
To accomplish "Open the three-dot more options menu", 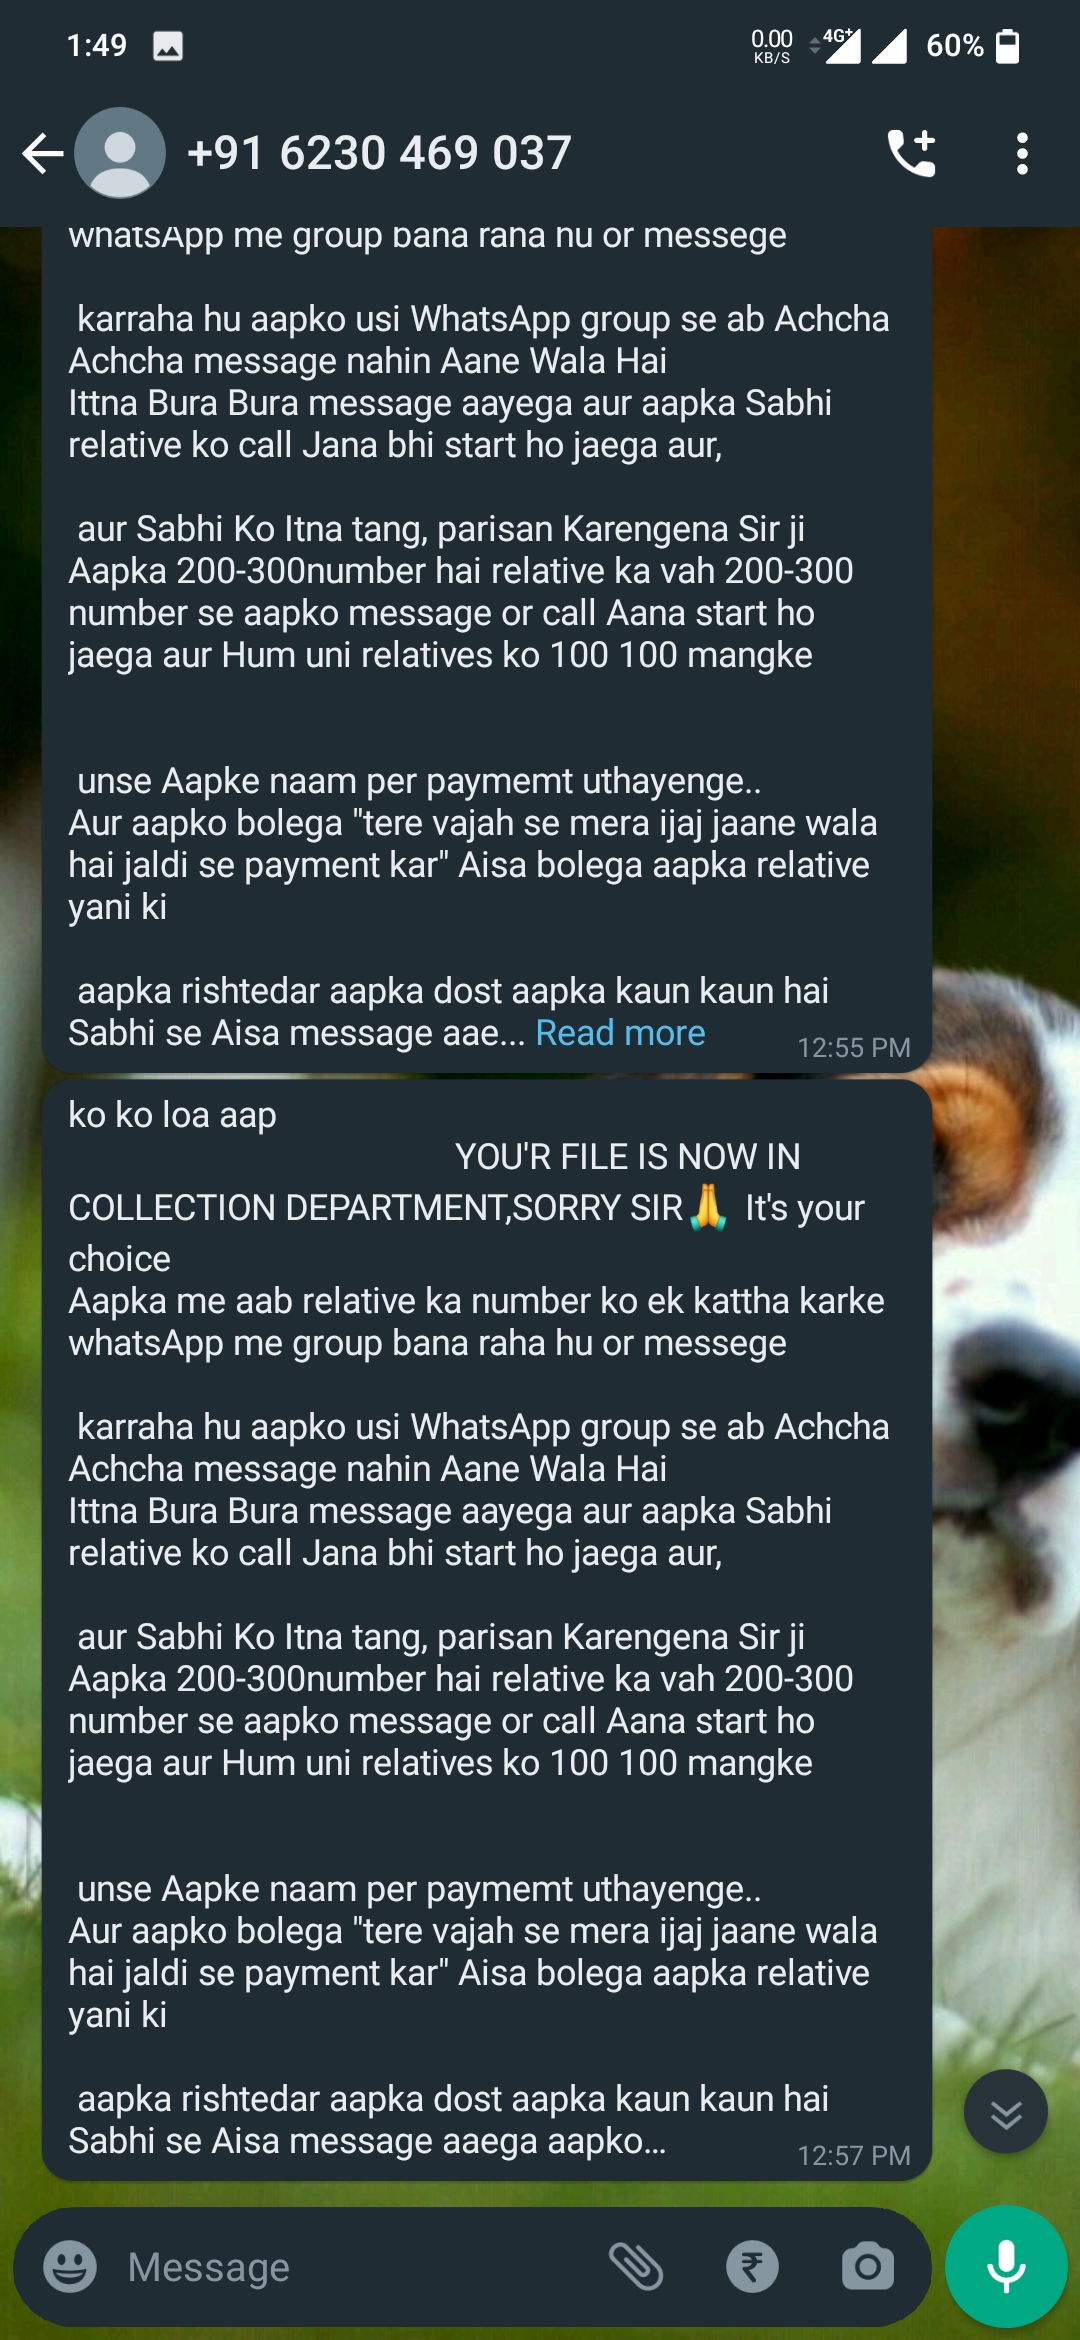I will coord(1021,153).
